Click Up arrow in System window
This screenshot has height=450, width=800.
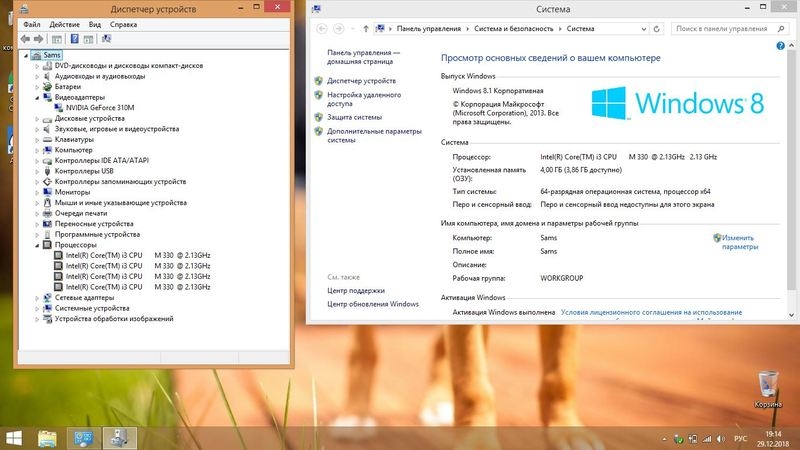coord(366,29)
